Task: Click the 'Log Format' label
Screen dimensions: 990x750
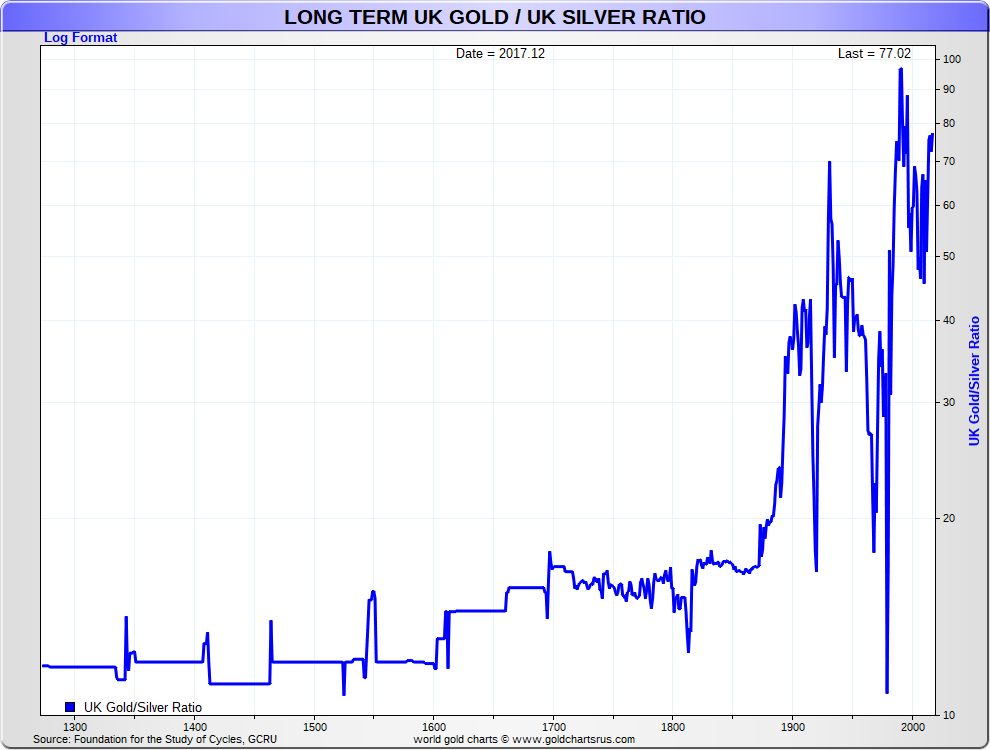Action: tap(80, 37)
